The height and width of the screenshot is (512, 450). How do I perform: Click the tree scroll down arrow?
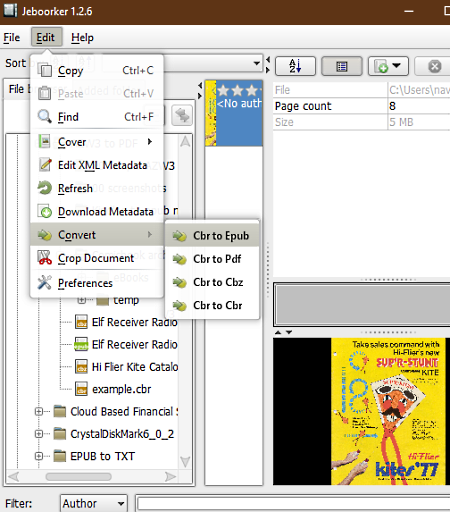coord(185,462)
